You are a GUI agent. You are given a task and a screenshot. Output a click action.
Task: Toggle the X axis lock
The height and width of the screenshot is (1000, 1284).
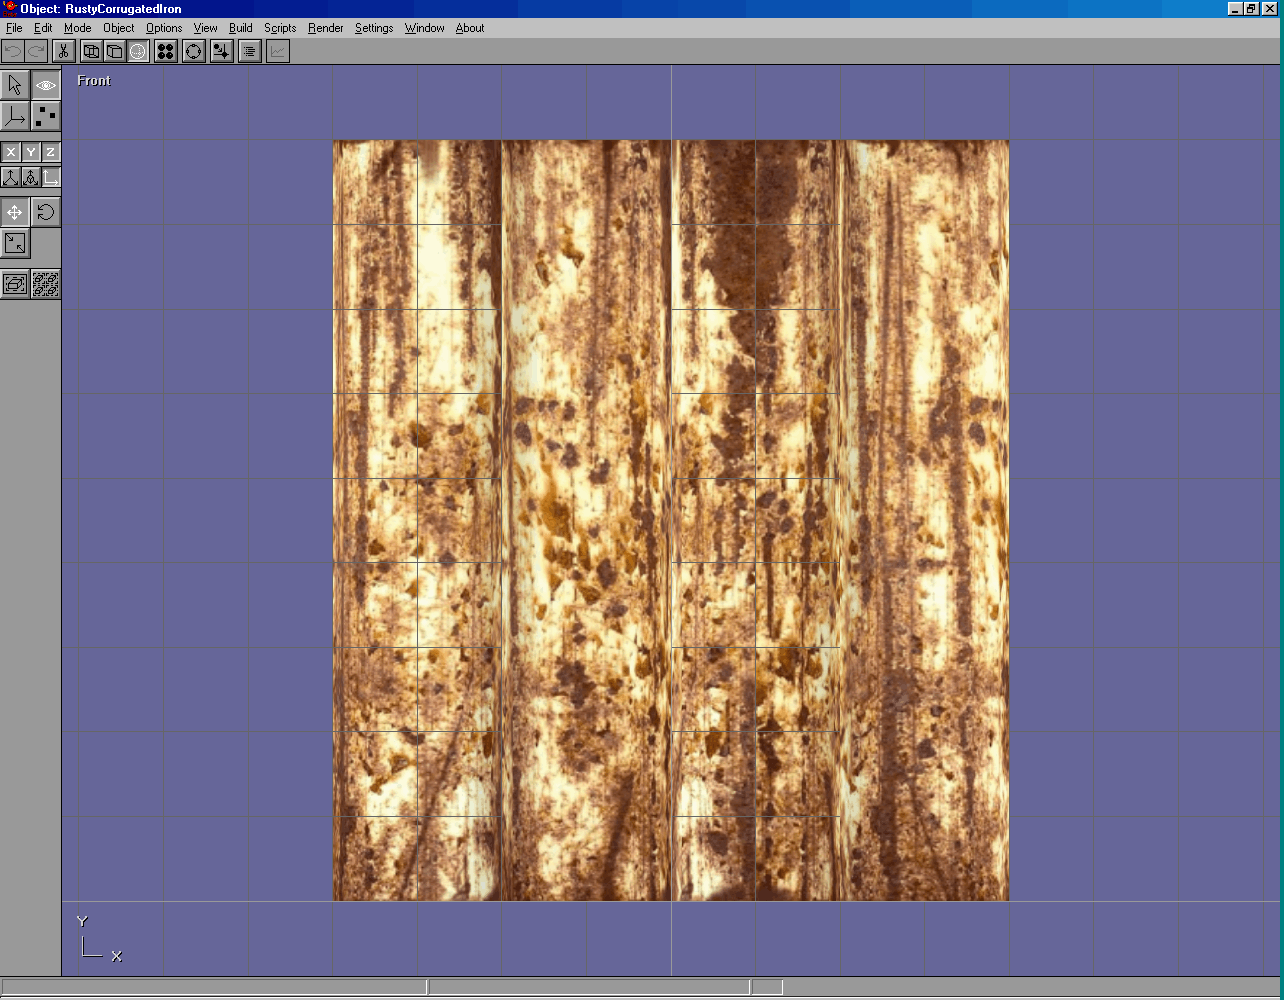coord(11,152)
